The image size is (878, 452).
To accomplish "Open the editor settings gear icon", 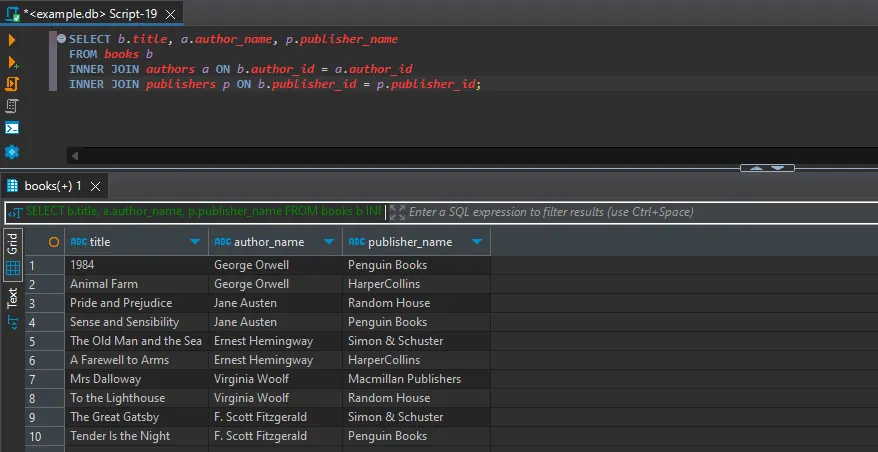I will (12, 152).
